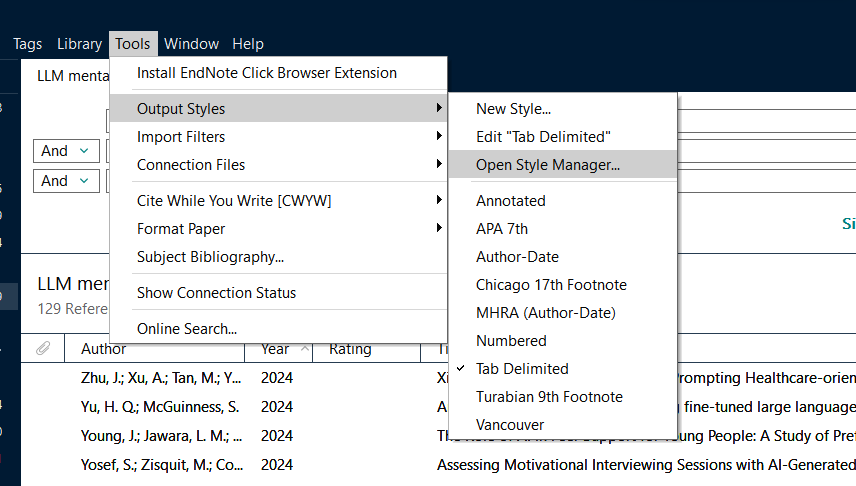The image size is (856, 486).
Task: Select Vancouver output style
Action: 510,425
